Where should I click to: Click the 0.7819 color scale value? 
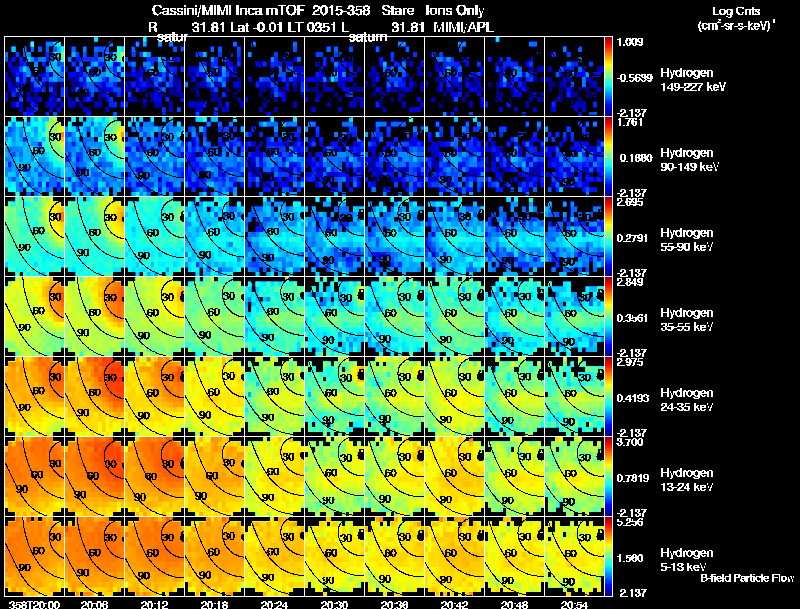coord(633,478)
